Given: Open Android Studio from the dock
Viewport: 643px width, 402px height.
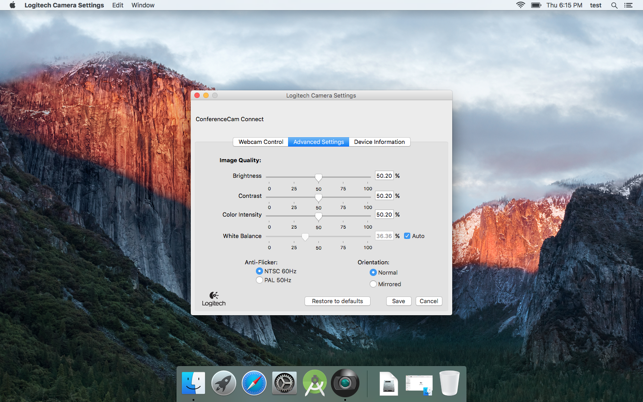Looking at the screenshot, I should tap(315, 383).
